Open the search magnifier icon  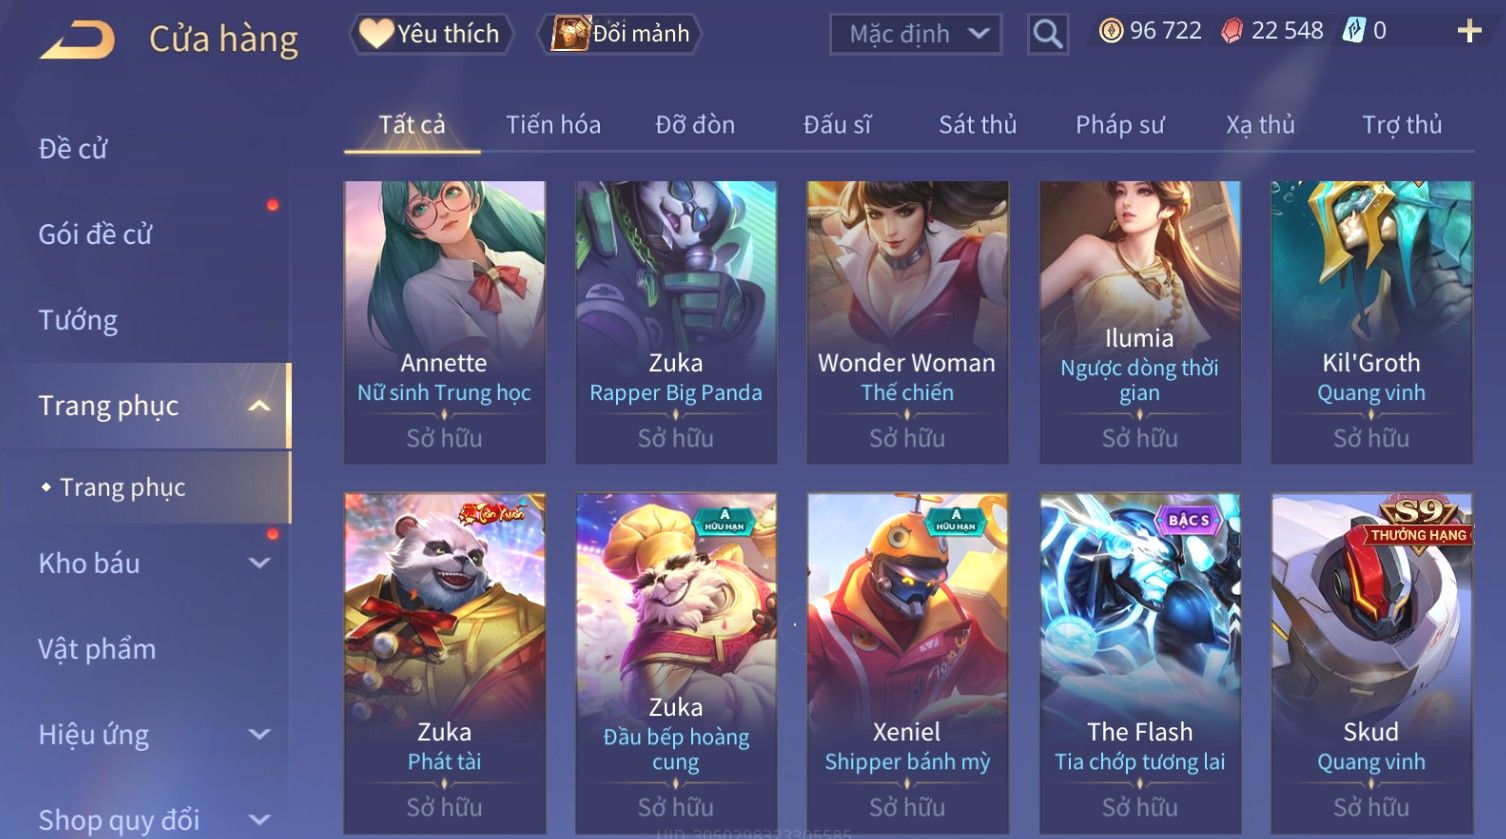pyautogui.click(x=1048, y=34)
